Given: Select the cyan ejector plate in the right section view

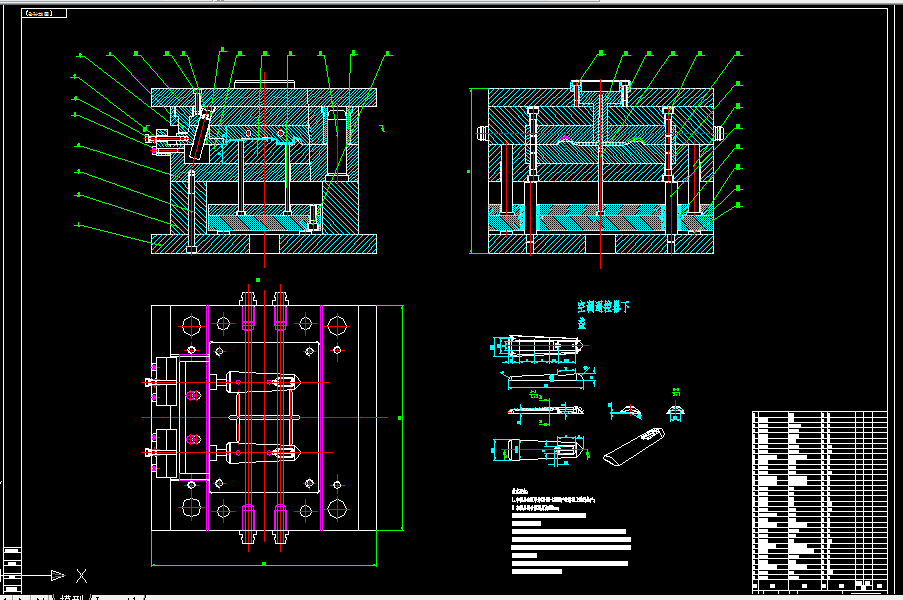Looking at the screenshot, I should [601, 217].
